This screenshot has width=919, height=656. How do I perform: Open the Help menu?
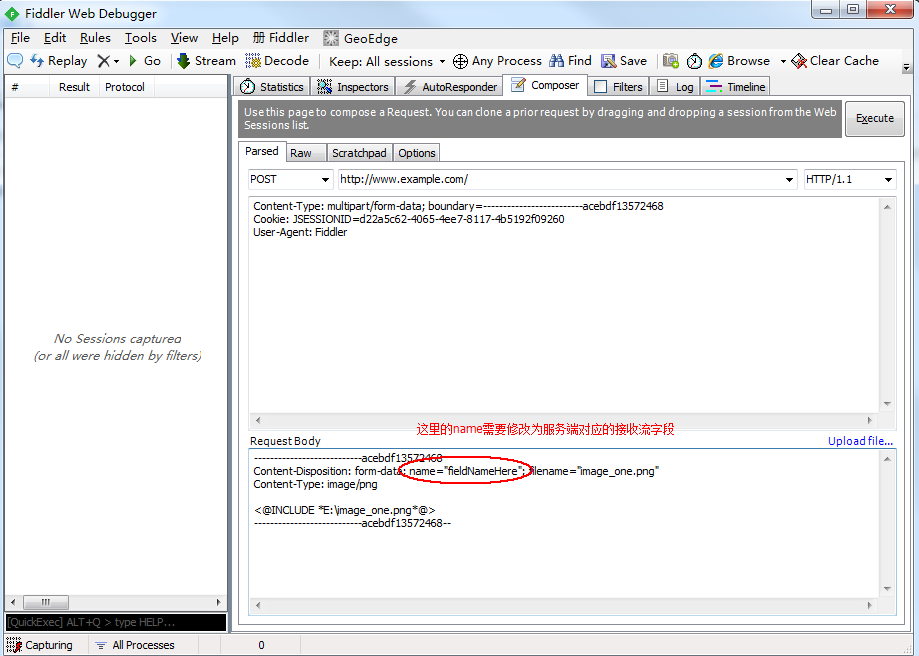click(x=225, y=38)
